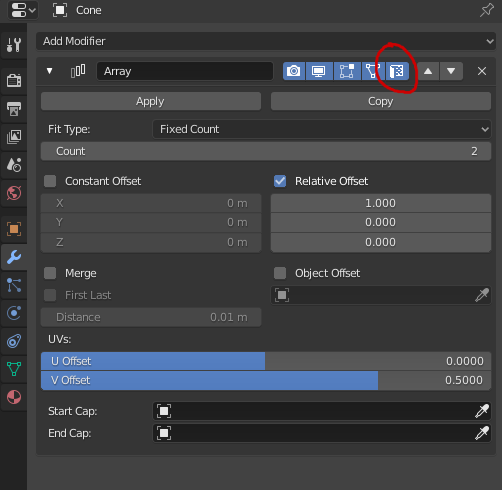Click Constant Offset Y field
The height and width of the screenshot is (490, 502).
[151, 222]
